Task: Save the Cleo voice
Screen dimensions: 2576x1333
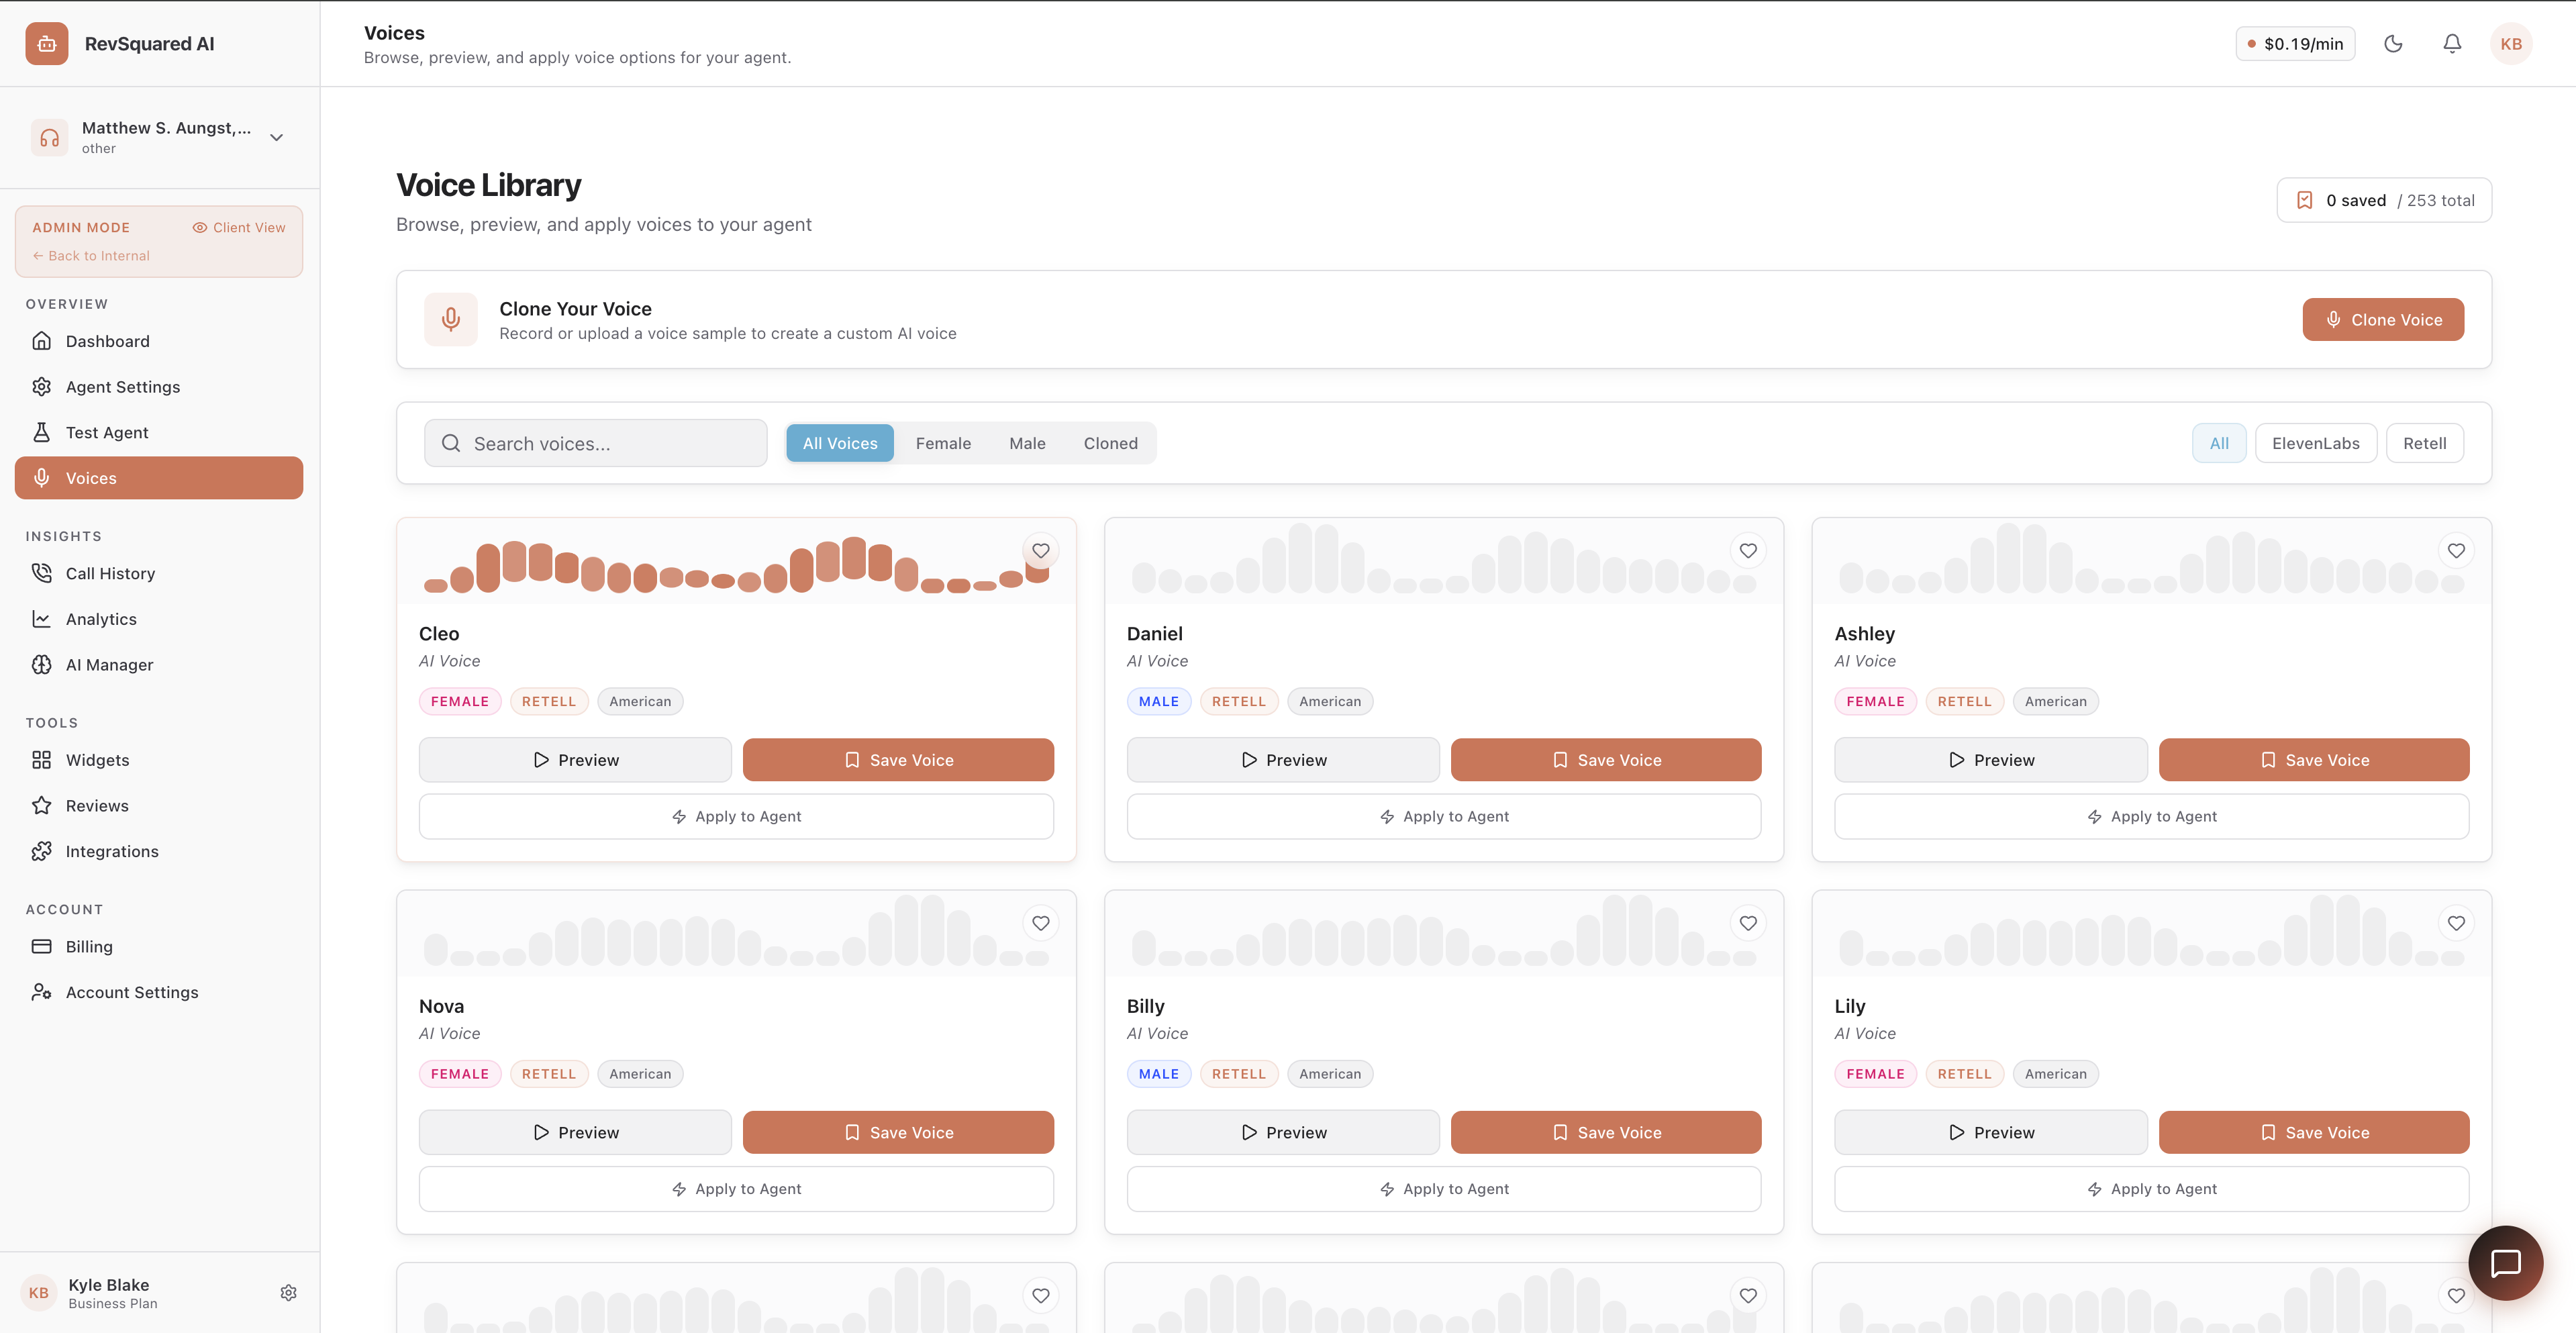Action: (898, 760)
